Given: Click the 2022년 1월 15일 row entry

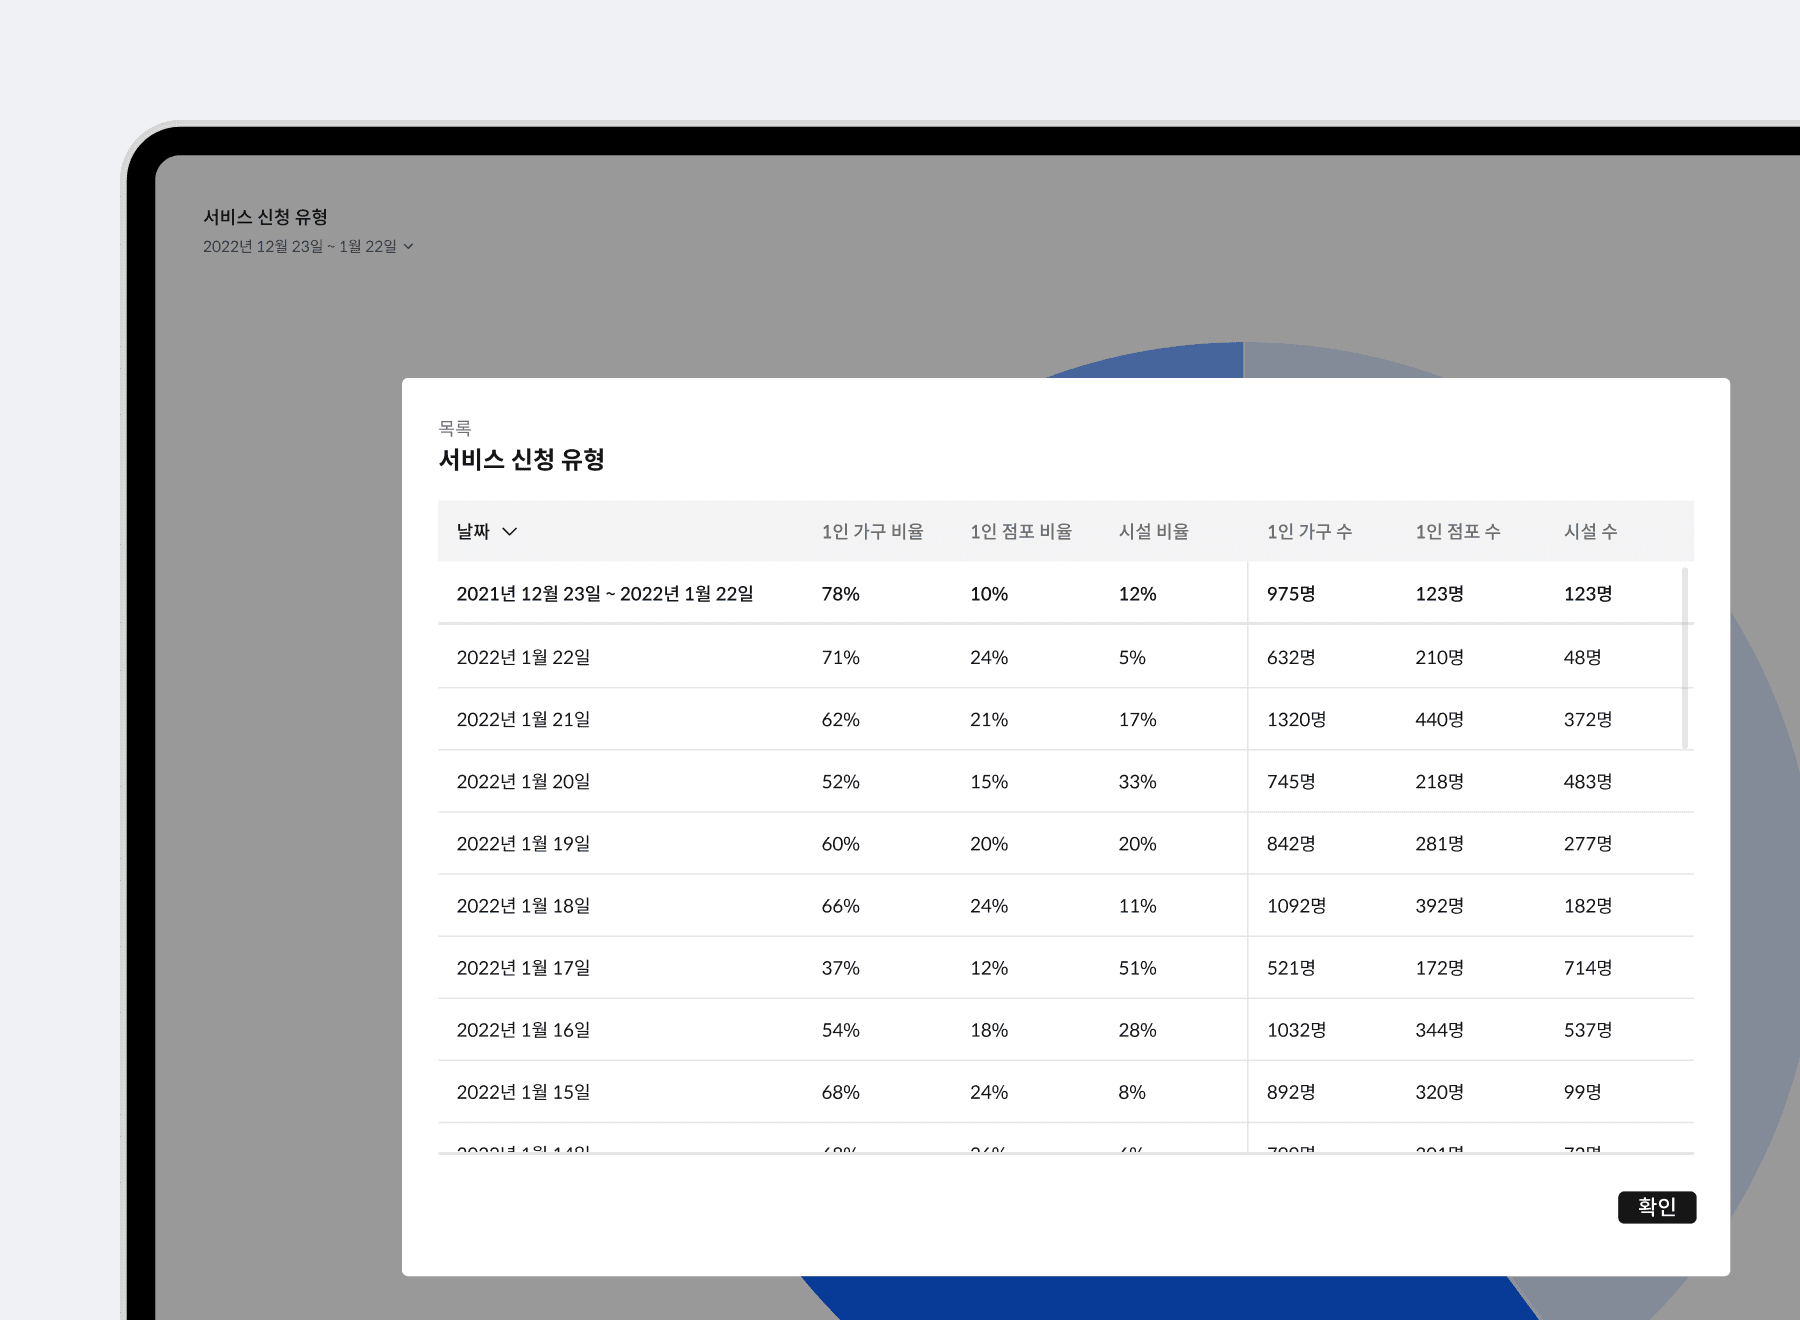Looking at the screenshot, I should [523, 1092].
